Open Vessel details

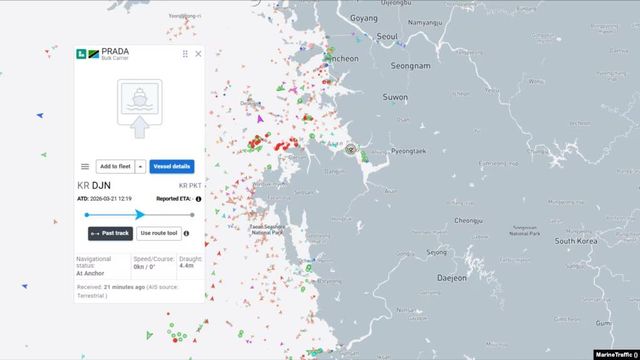172,167
